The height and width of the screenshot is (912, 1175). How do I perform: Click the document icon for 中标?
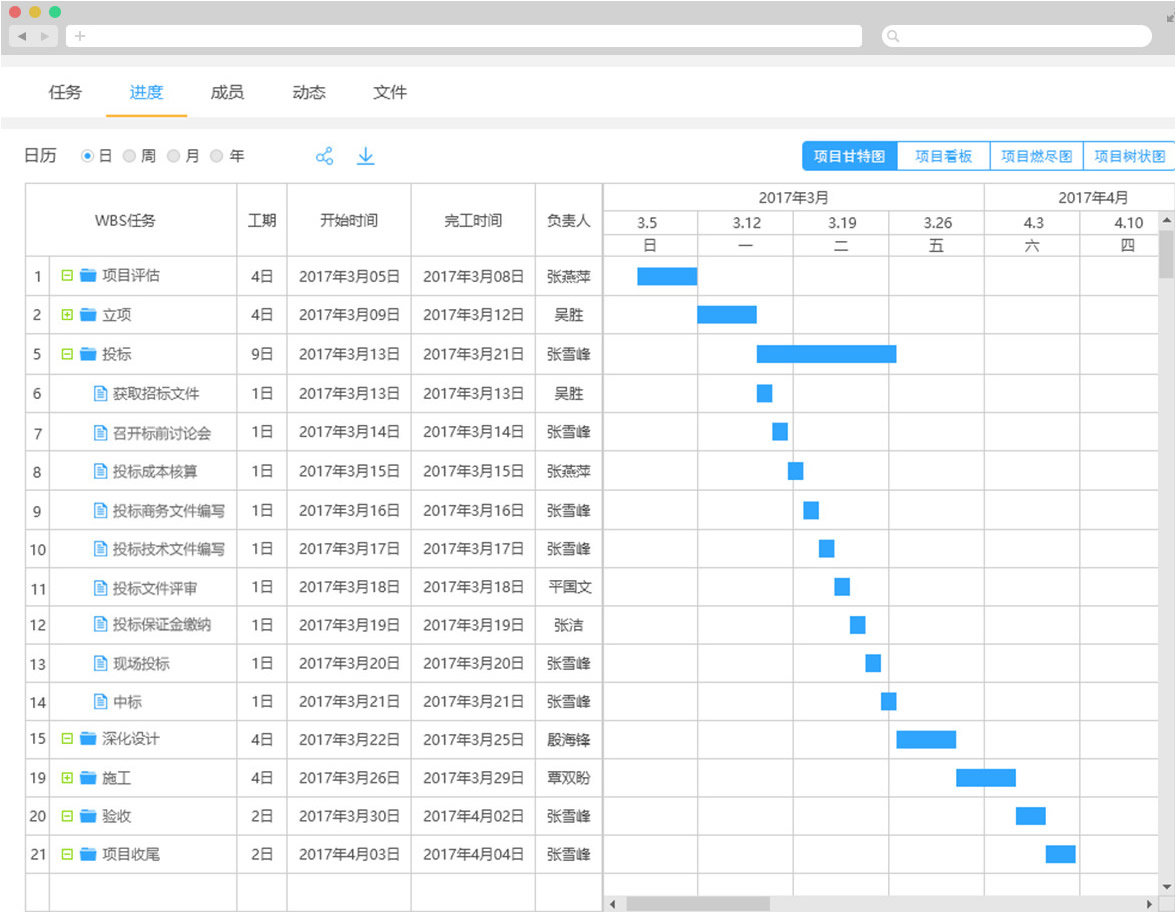pyautogui.click(x=100, y=701)
